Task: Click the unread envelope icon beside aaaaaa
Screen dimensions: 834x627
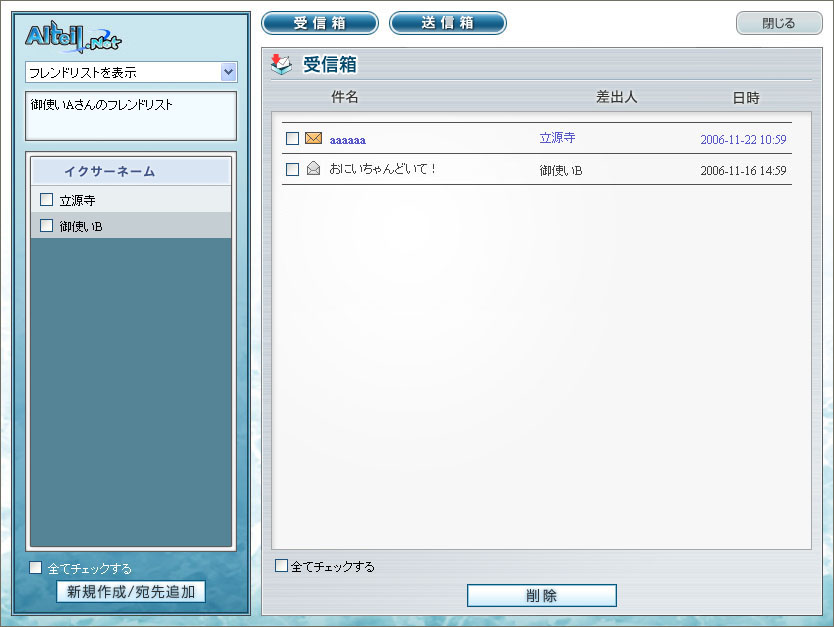Action: tap(313, 138)
